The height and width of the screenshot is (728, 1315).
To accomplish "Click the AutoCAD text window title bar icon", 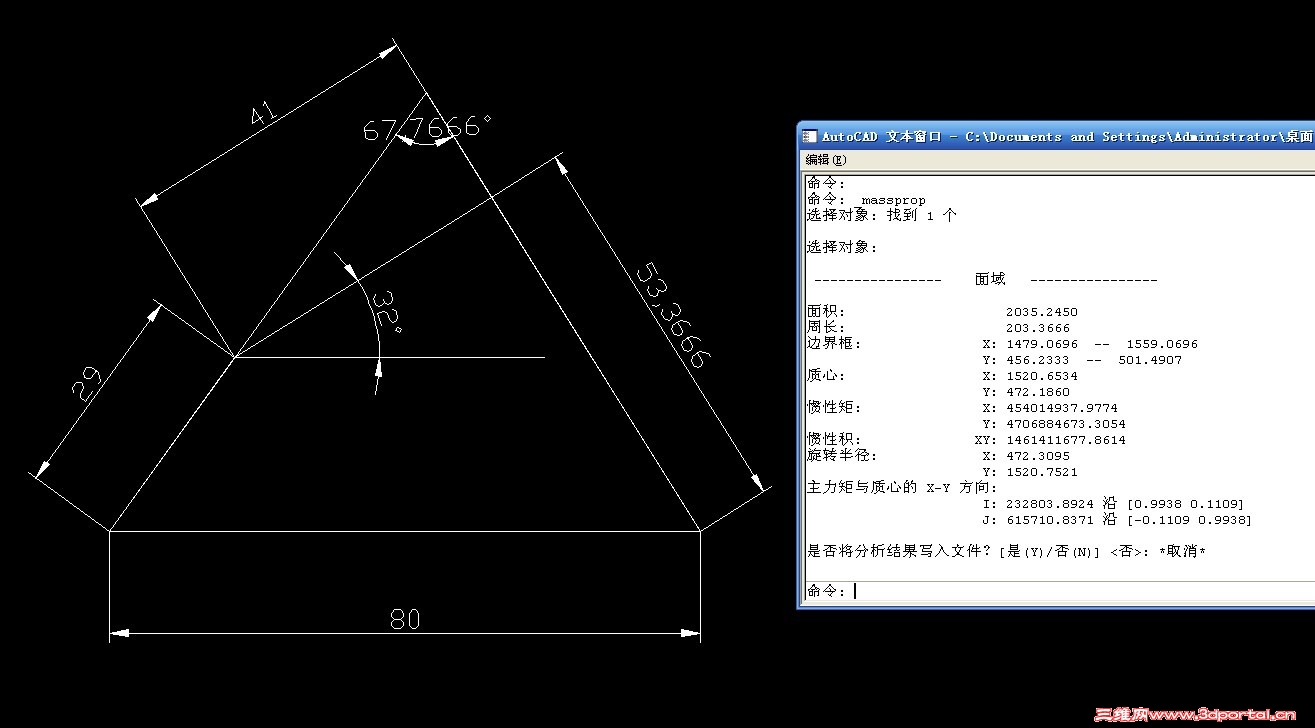I will [x=811, y=137].
